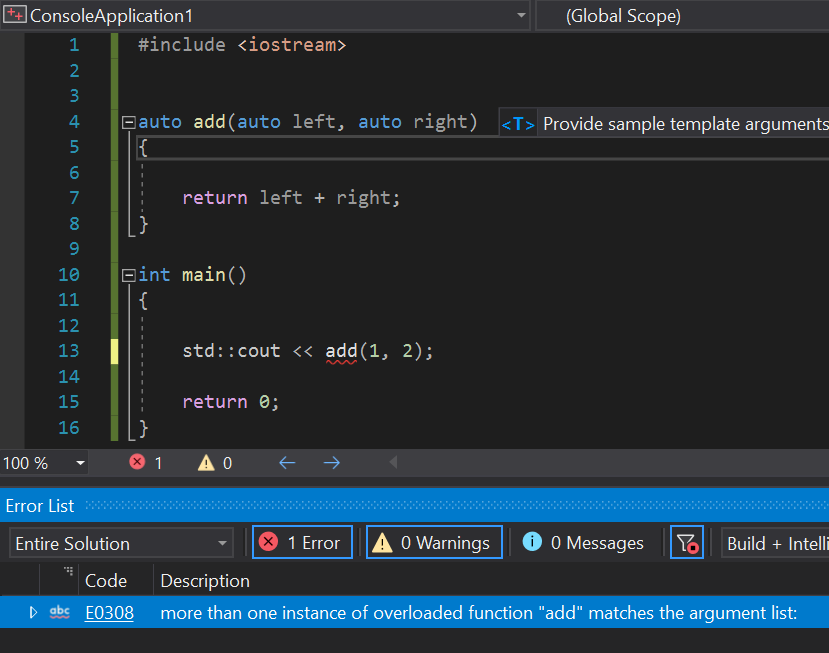Image resolution: width=829 pixels, height=653 pixels.
Task: Click the return 0; statement
Action: (231, 402)
